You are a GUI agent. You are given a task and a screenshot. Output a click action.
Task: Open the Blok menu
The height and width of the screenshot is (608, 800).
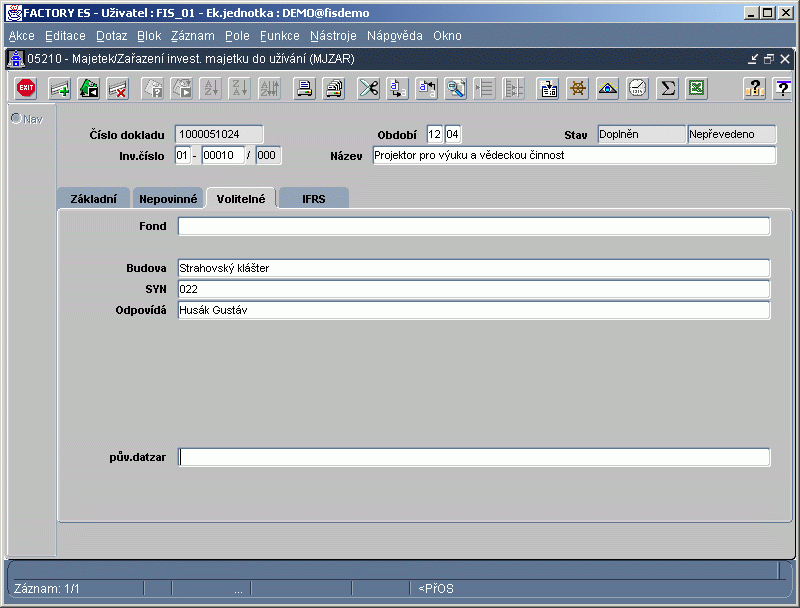pos(149,36)
